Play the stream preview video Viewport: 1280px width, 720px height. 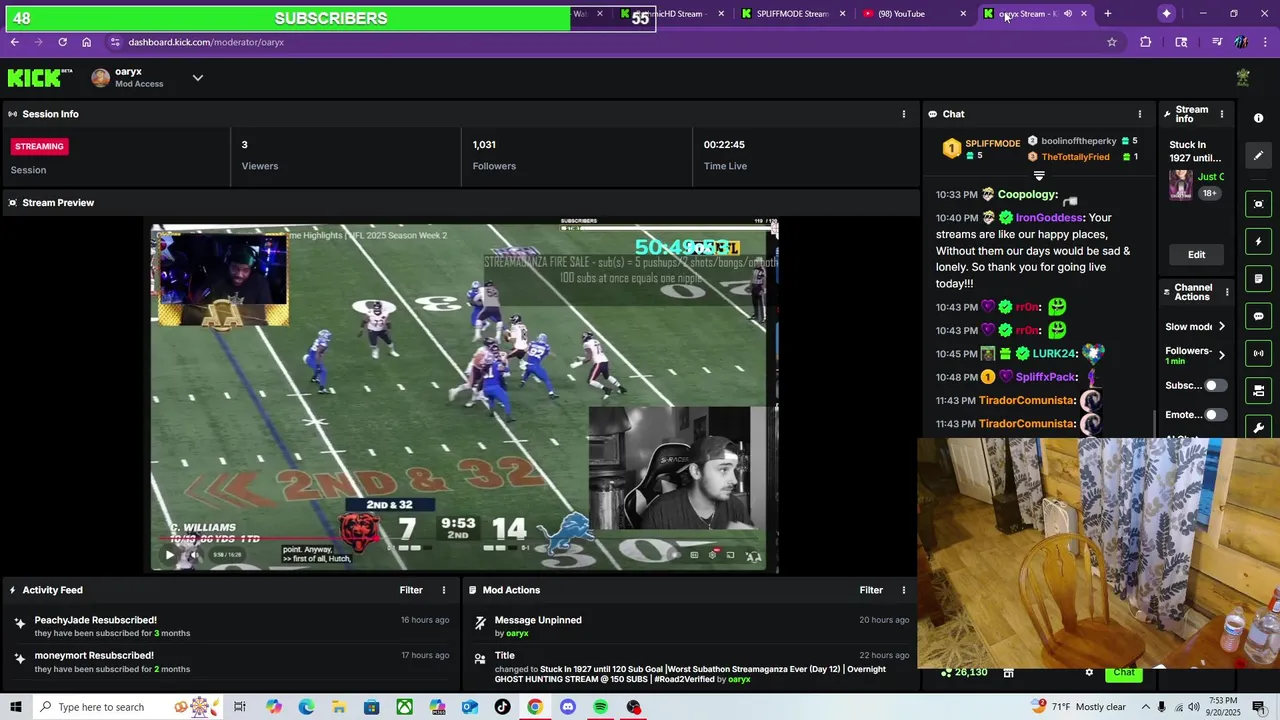click(169, 555)
